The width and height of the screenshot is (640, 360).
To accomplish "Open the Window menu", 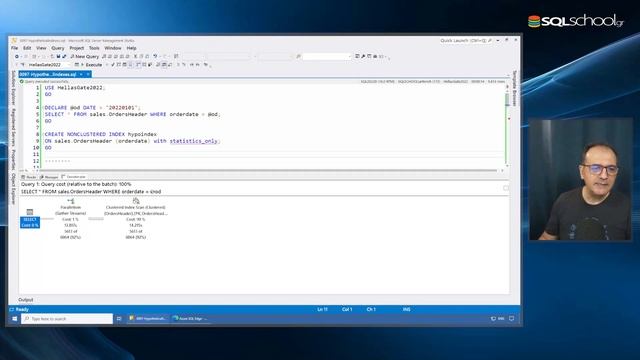I will coord(113,48).
